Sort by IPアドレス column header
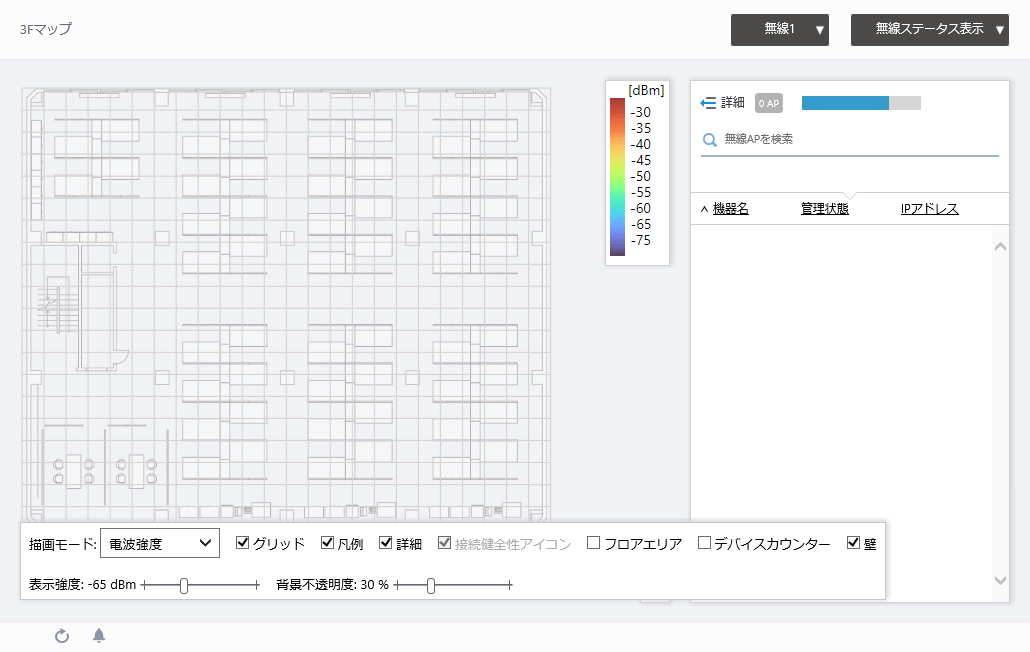This screenshot has width=1030, height=652. pos(929,209)
